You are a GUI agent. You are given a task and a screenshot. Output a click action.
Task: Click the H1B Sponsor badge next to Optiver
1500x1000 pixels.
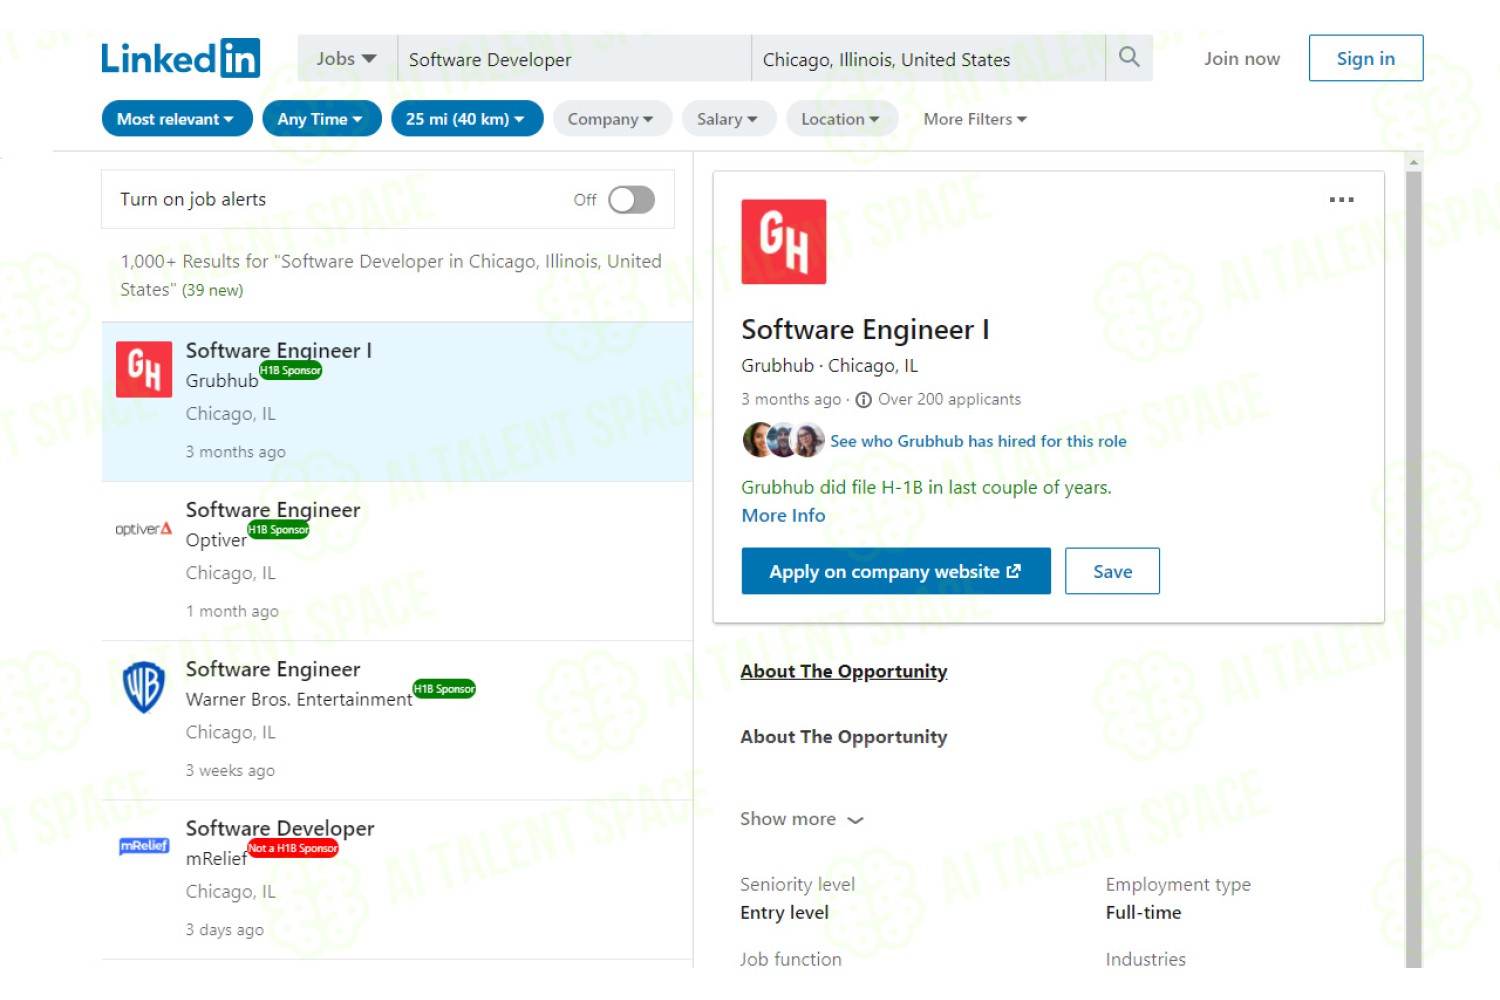(278, 529)
